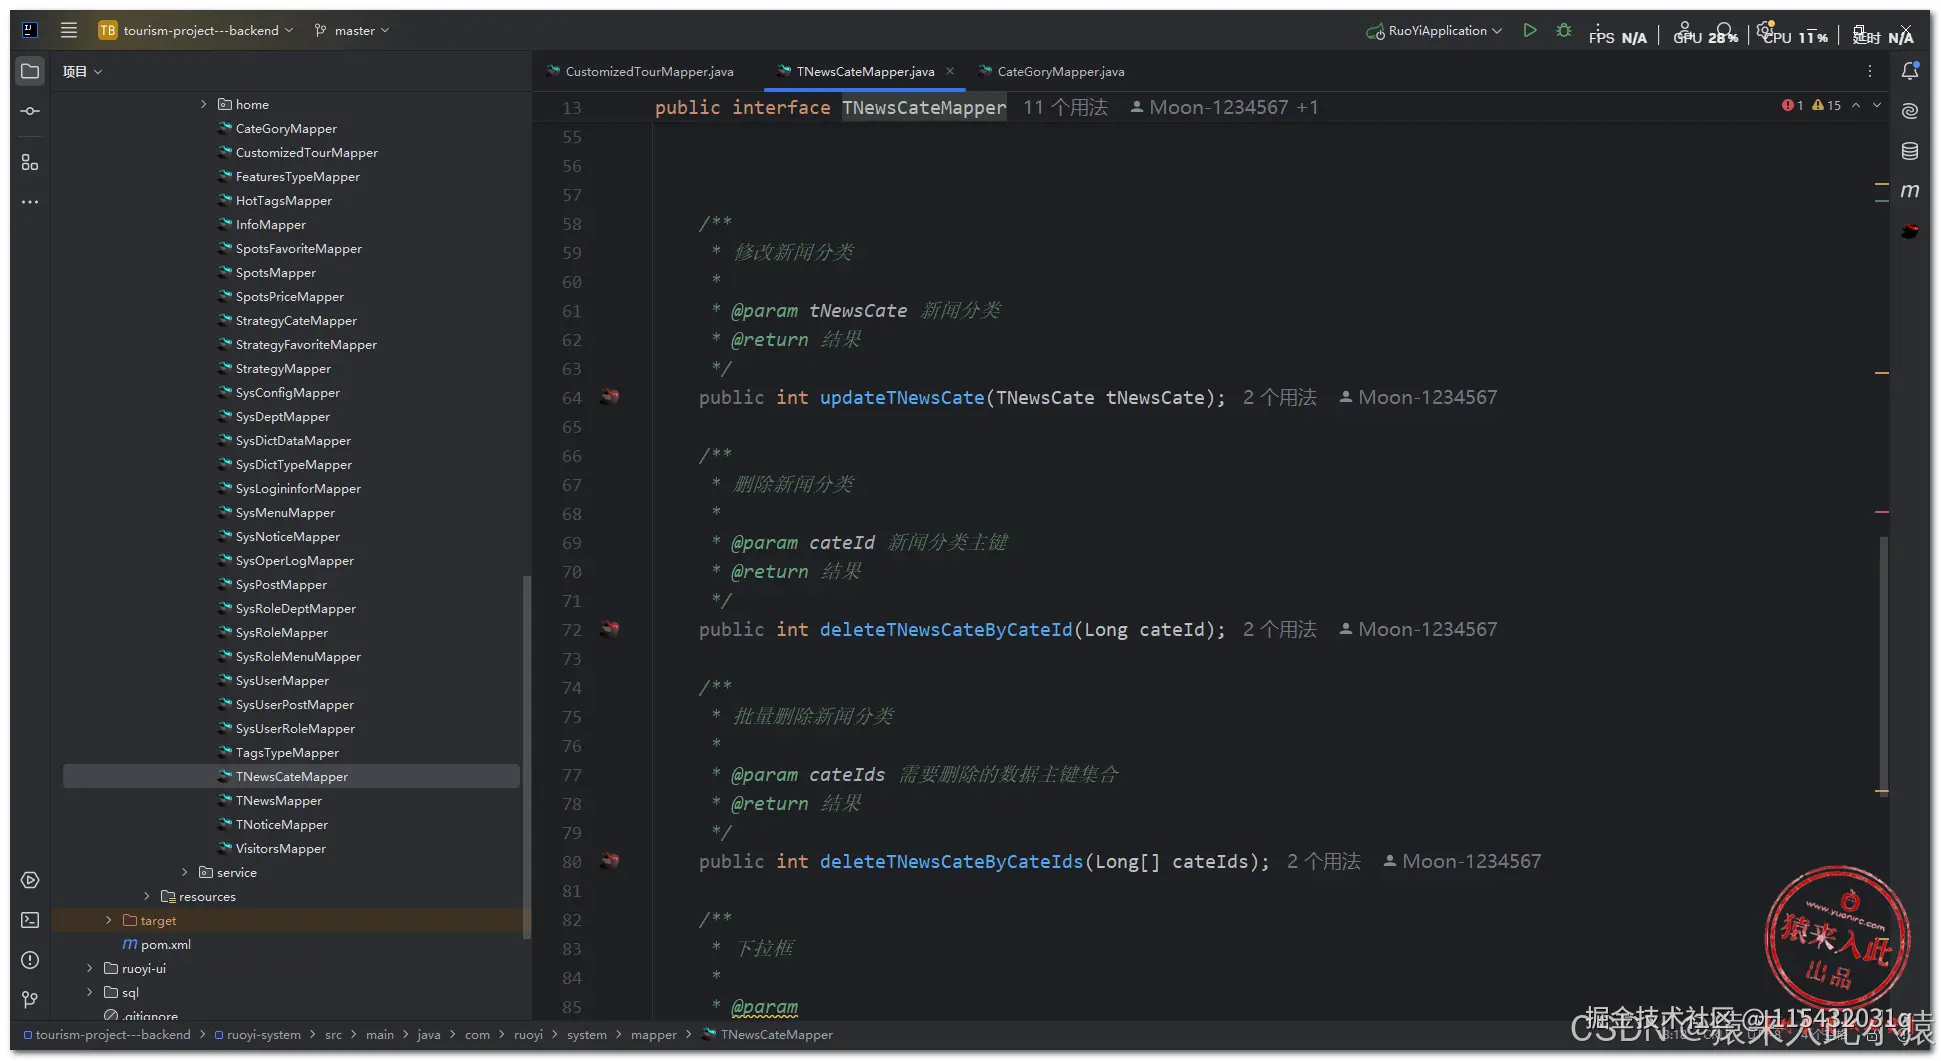Click '11 个用法' usages hint

click(1065, 107)
